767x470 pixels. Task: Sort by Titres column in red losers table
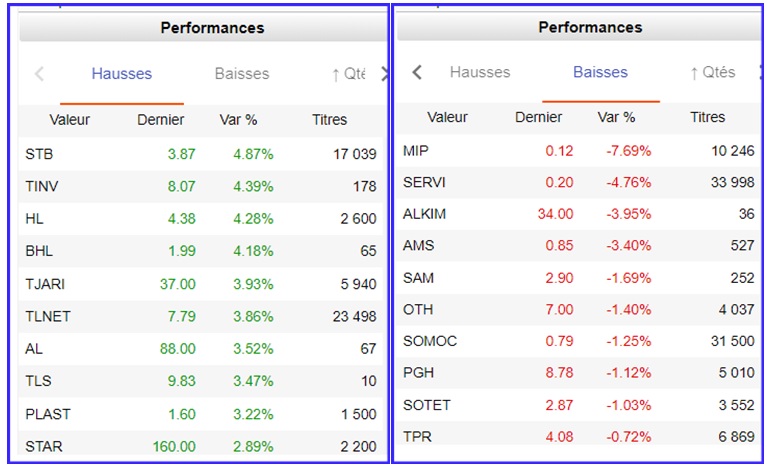point(708,118)
